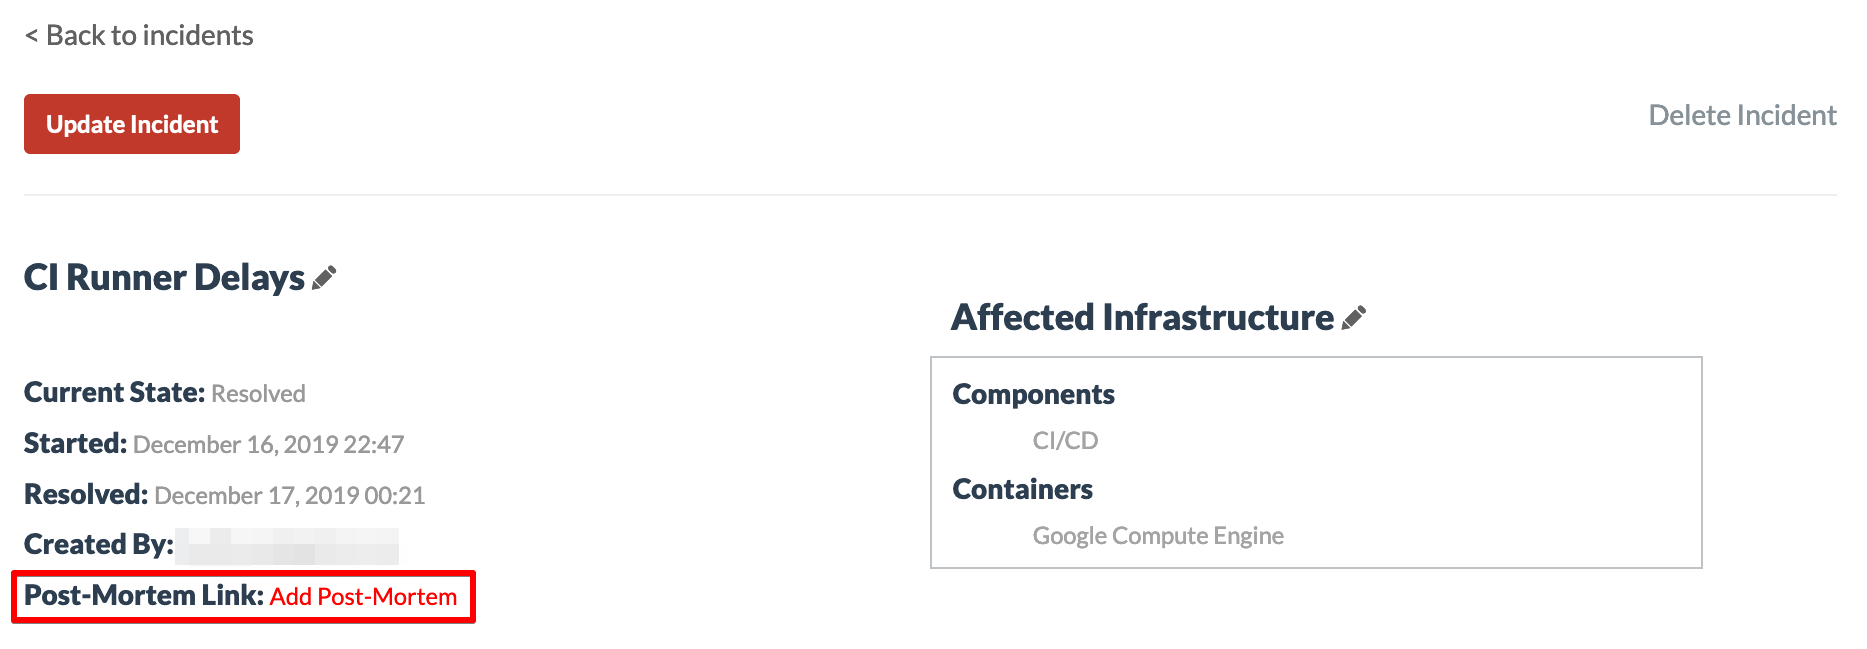Click the pencil icon beside CI Runner Delays
Image resolution: width=1867 pixels, height=649 pixels.
pyautogui.click(x=324, y=278)
